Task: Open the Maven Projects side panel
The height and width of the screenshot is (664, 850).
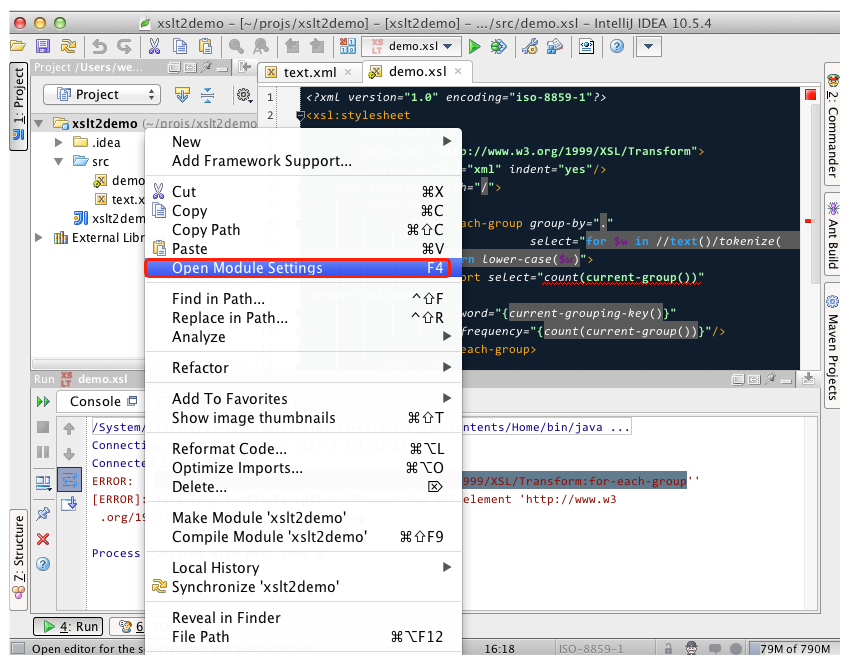Action: [832, 347]
